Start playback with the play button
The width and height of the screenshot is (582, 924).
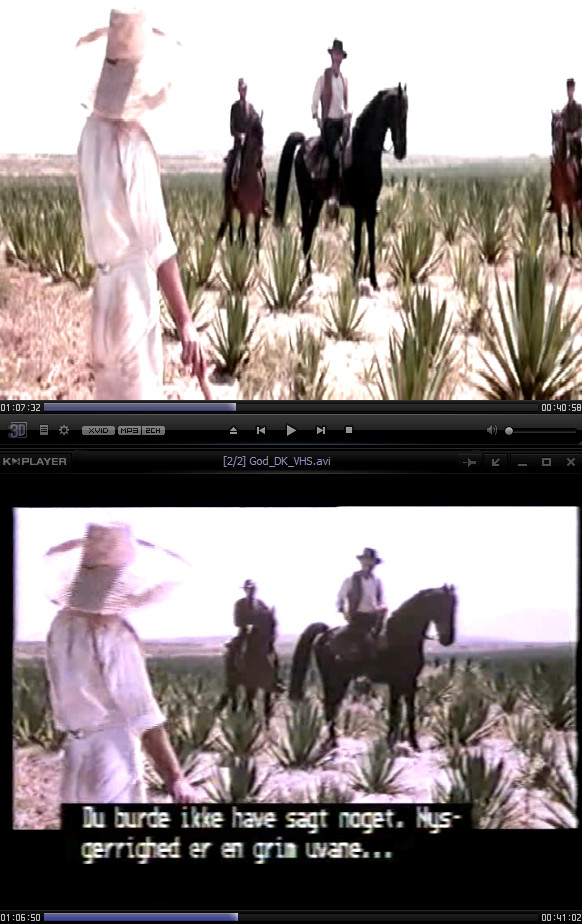click(290, 430)
